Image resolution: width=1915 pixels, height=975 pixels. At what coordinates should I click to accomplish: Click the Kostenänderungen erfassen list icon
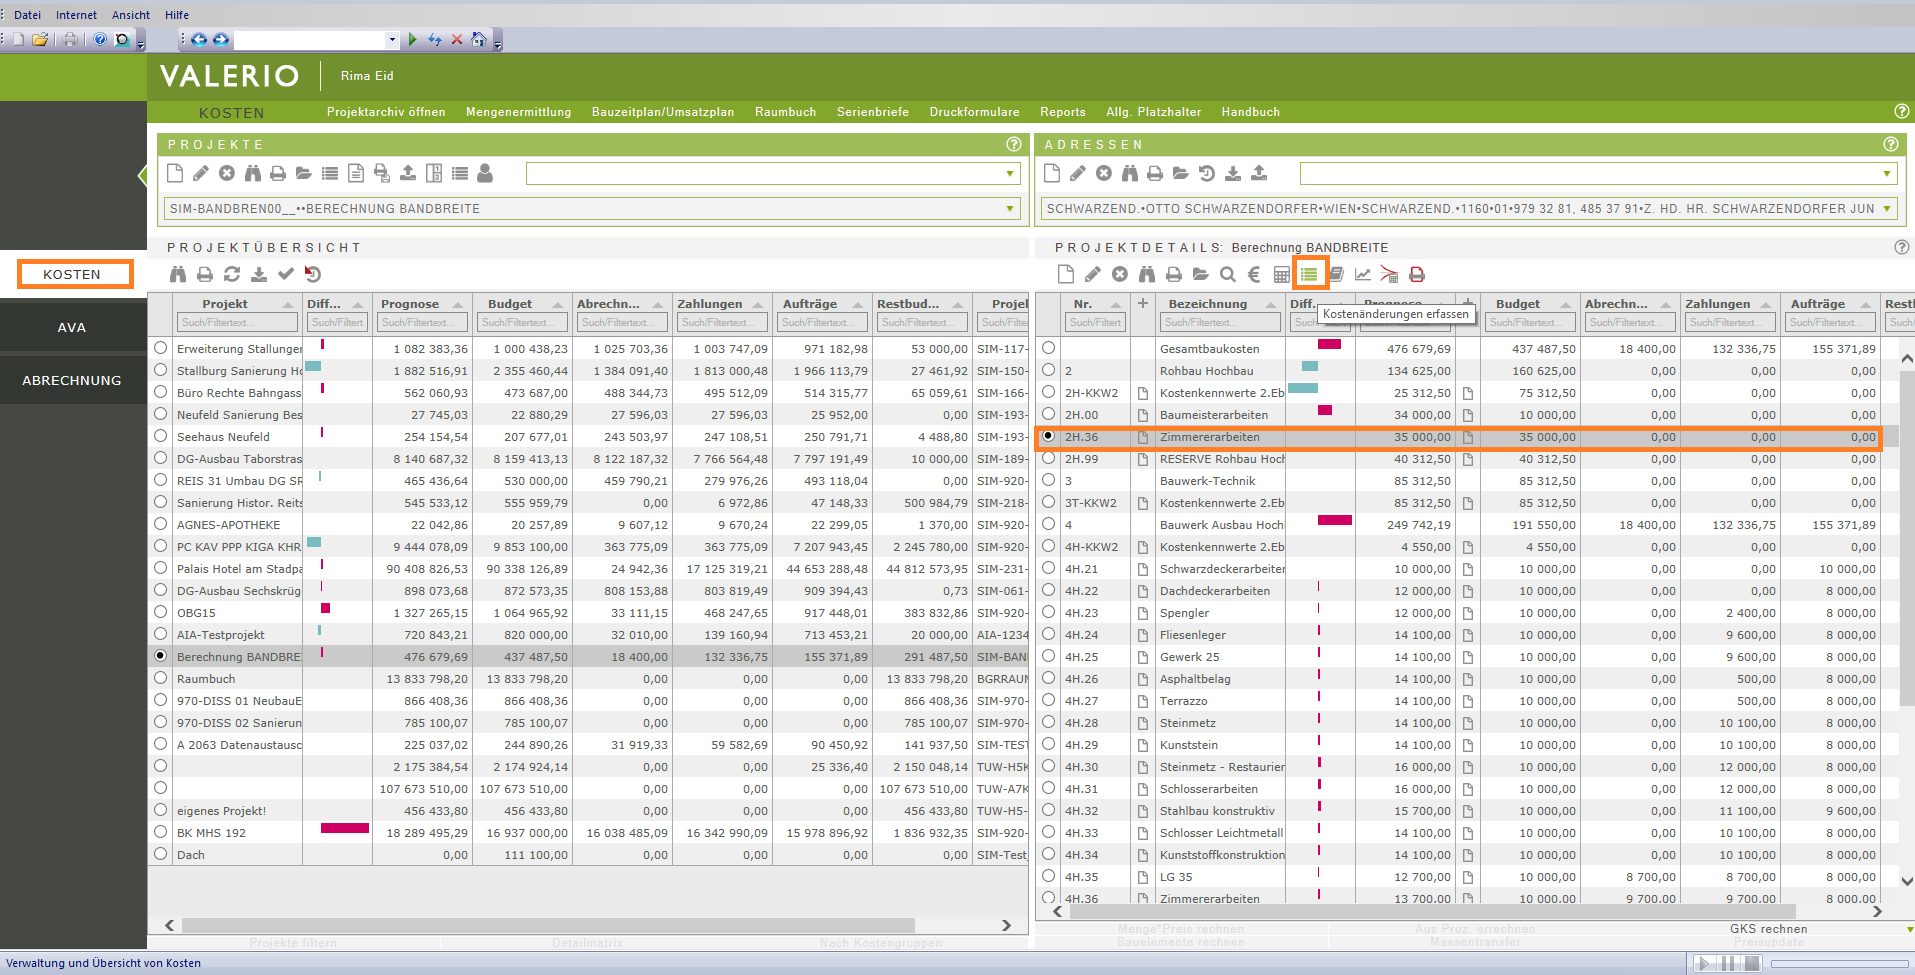(x=1309, y=274)
